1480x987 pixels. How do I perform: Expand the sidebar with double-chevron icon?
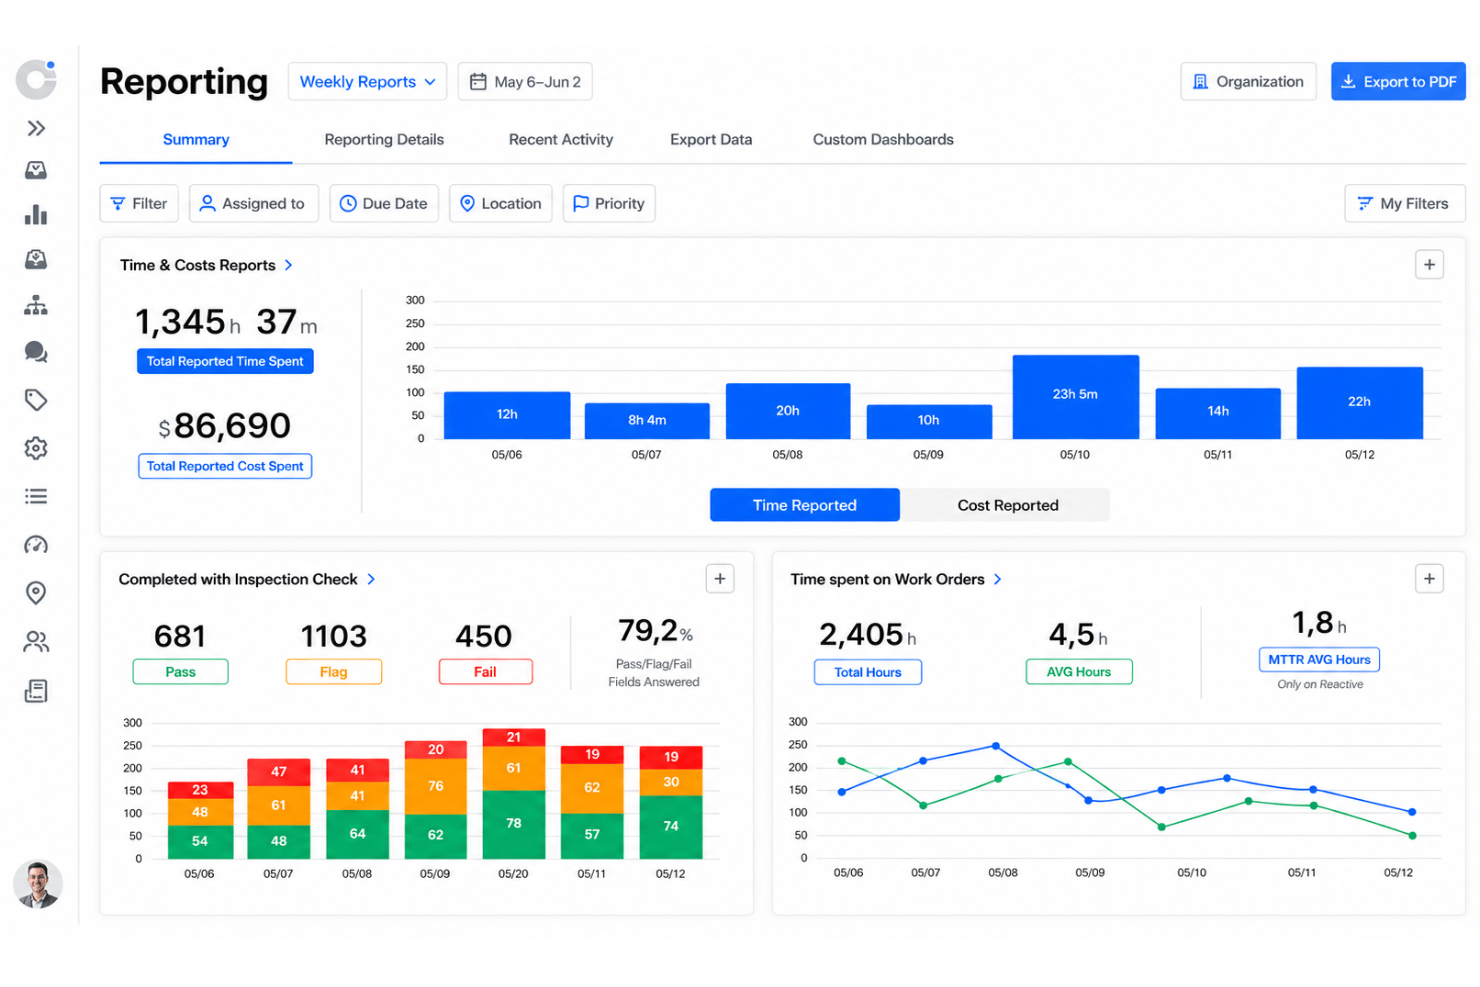pyautogui.click(x=36, y=128)
